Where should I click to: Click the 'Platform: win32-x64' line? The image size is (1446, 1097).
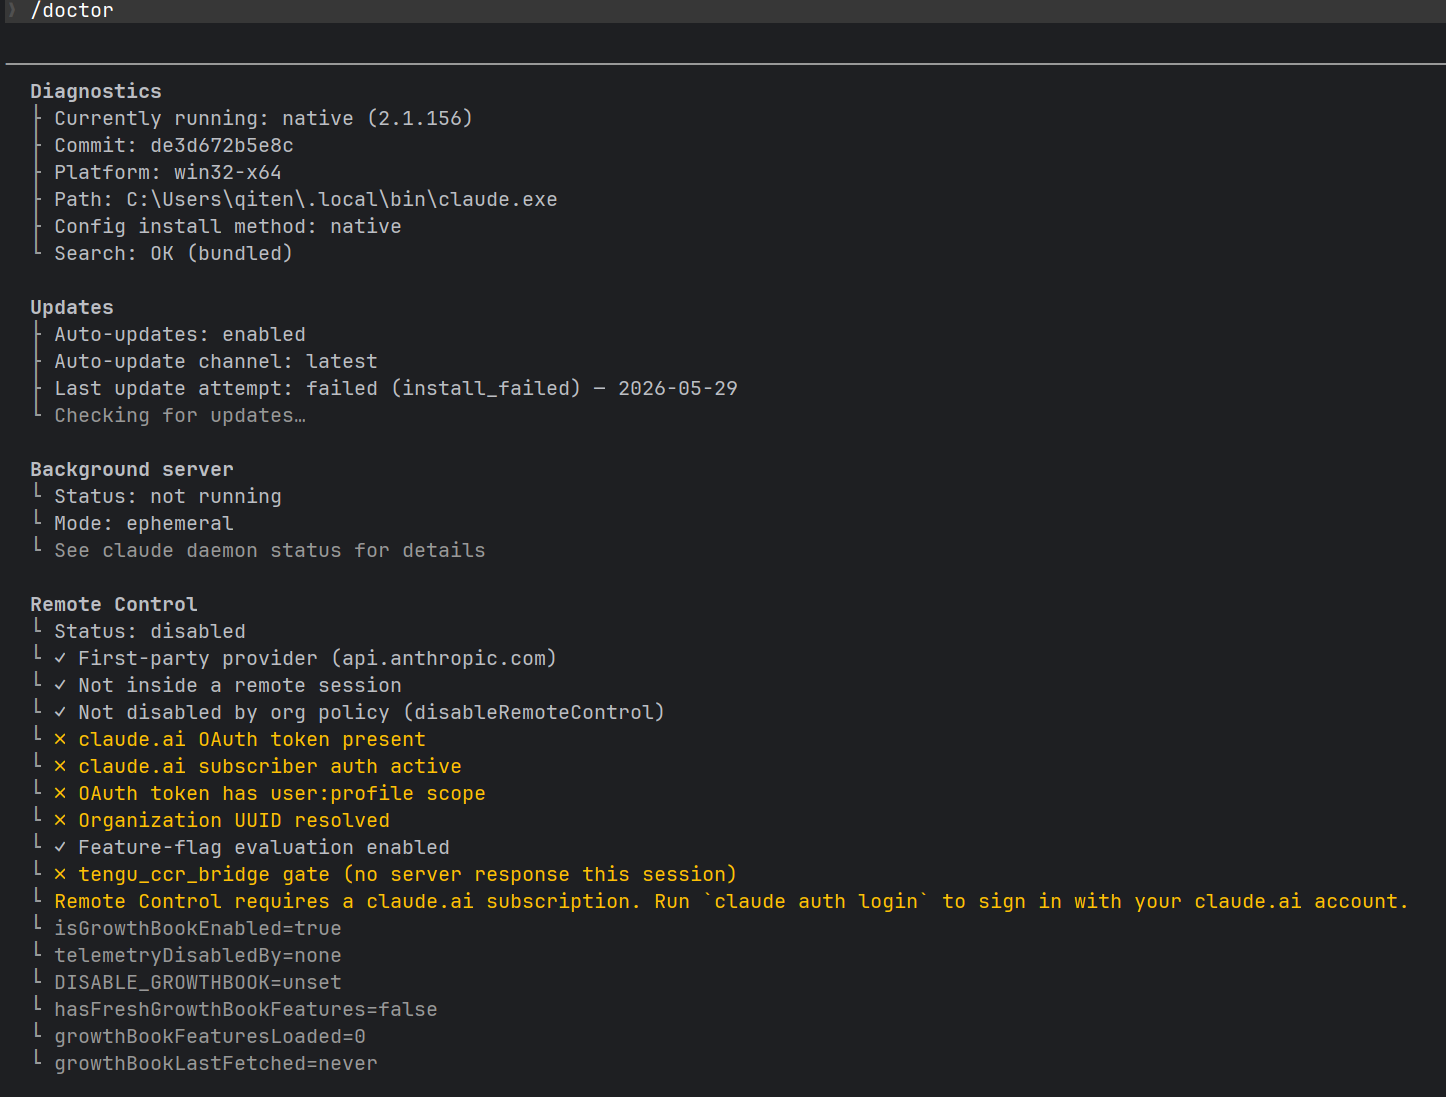(x=168, y=173)
